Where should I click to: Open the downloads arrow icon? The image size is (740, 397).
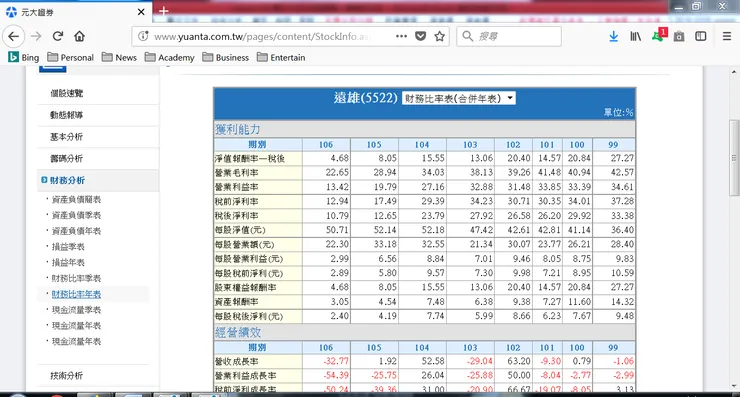[x=614, y=36]
